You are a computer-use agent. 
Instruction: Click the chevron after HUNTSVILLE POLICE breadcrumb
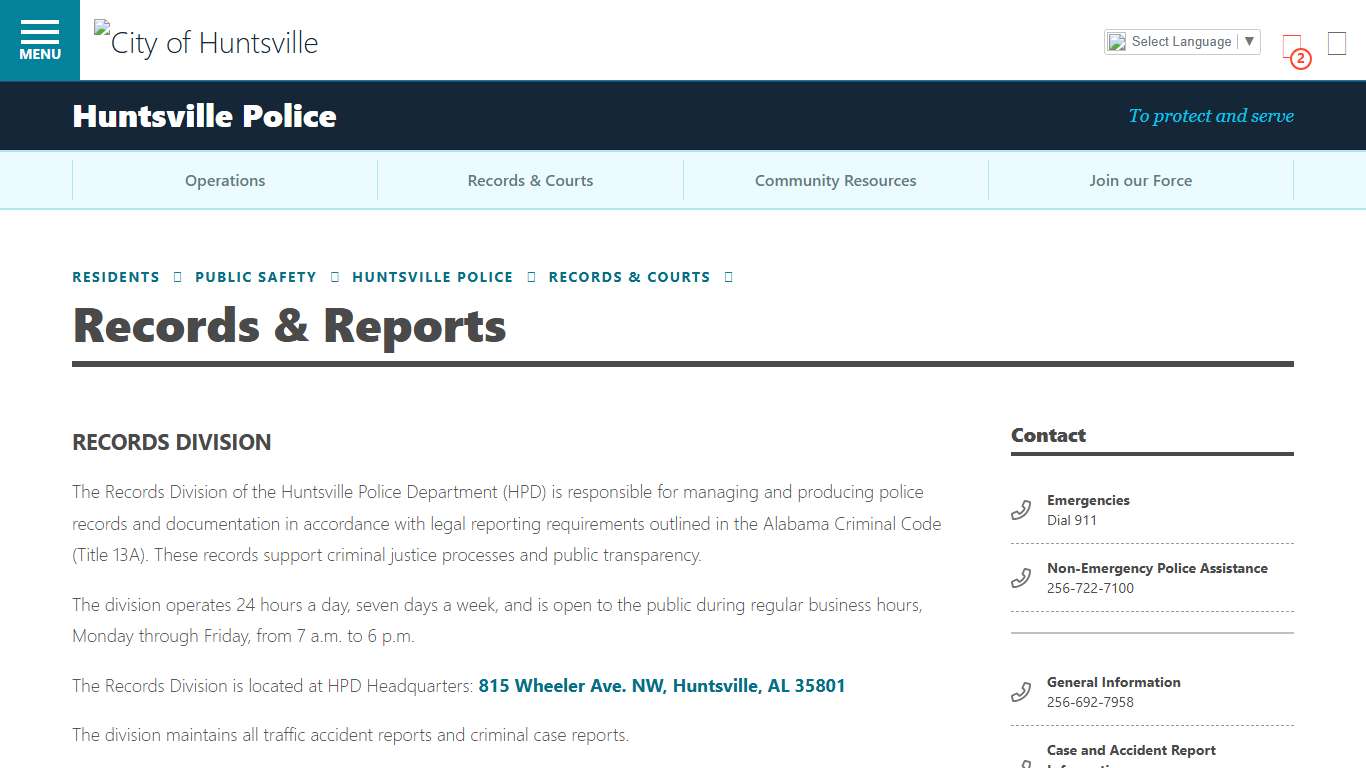pos(531,276)
